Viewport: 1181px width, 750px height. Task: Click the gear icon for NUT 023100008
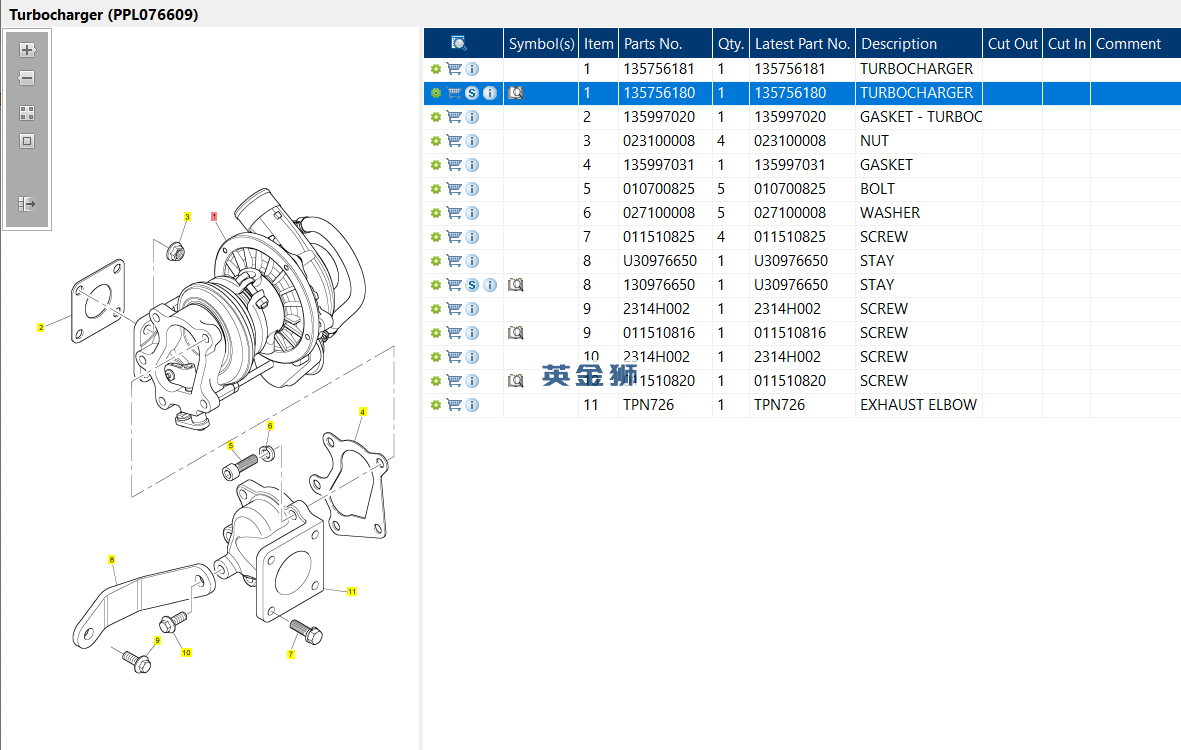tap(436, 141)
